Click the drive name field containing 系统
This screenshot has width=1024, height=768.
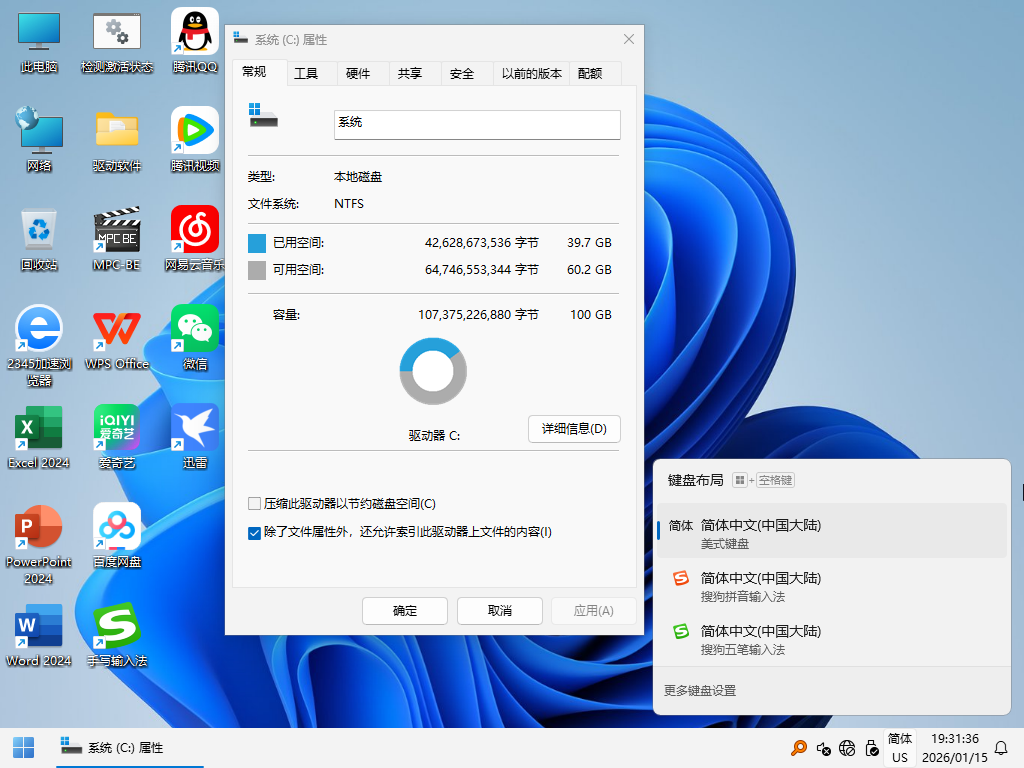click(x=477, y=124)
